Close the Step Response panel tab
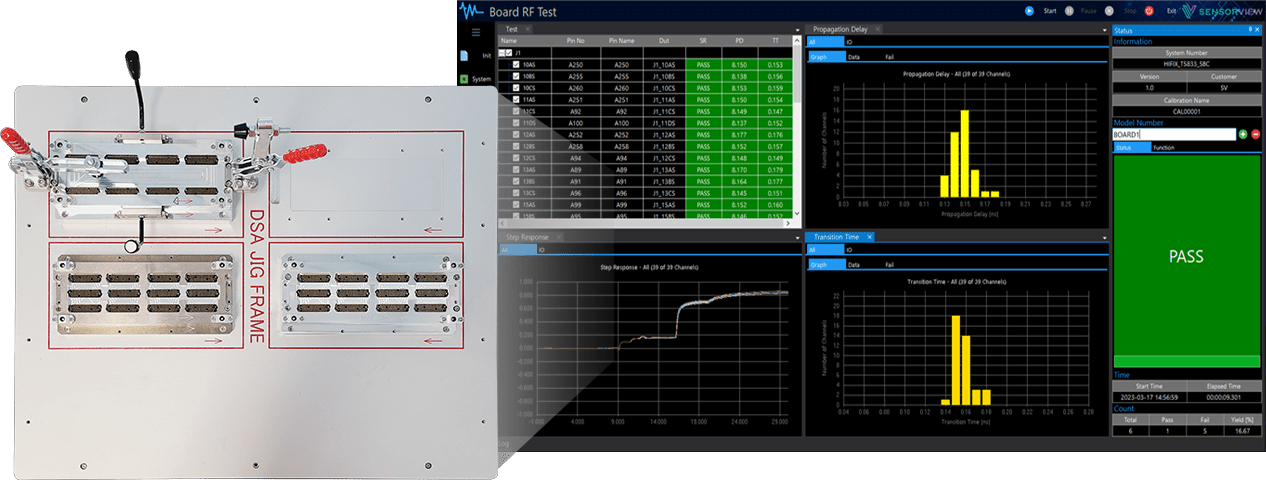The image size is (1266, 480). (x=561, y=237)
